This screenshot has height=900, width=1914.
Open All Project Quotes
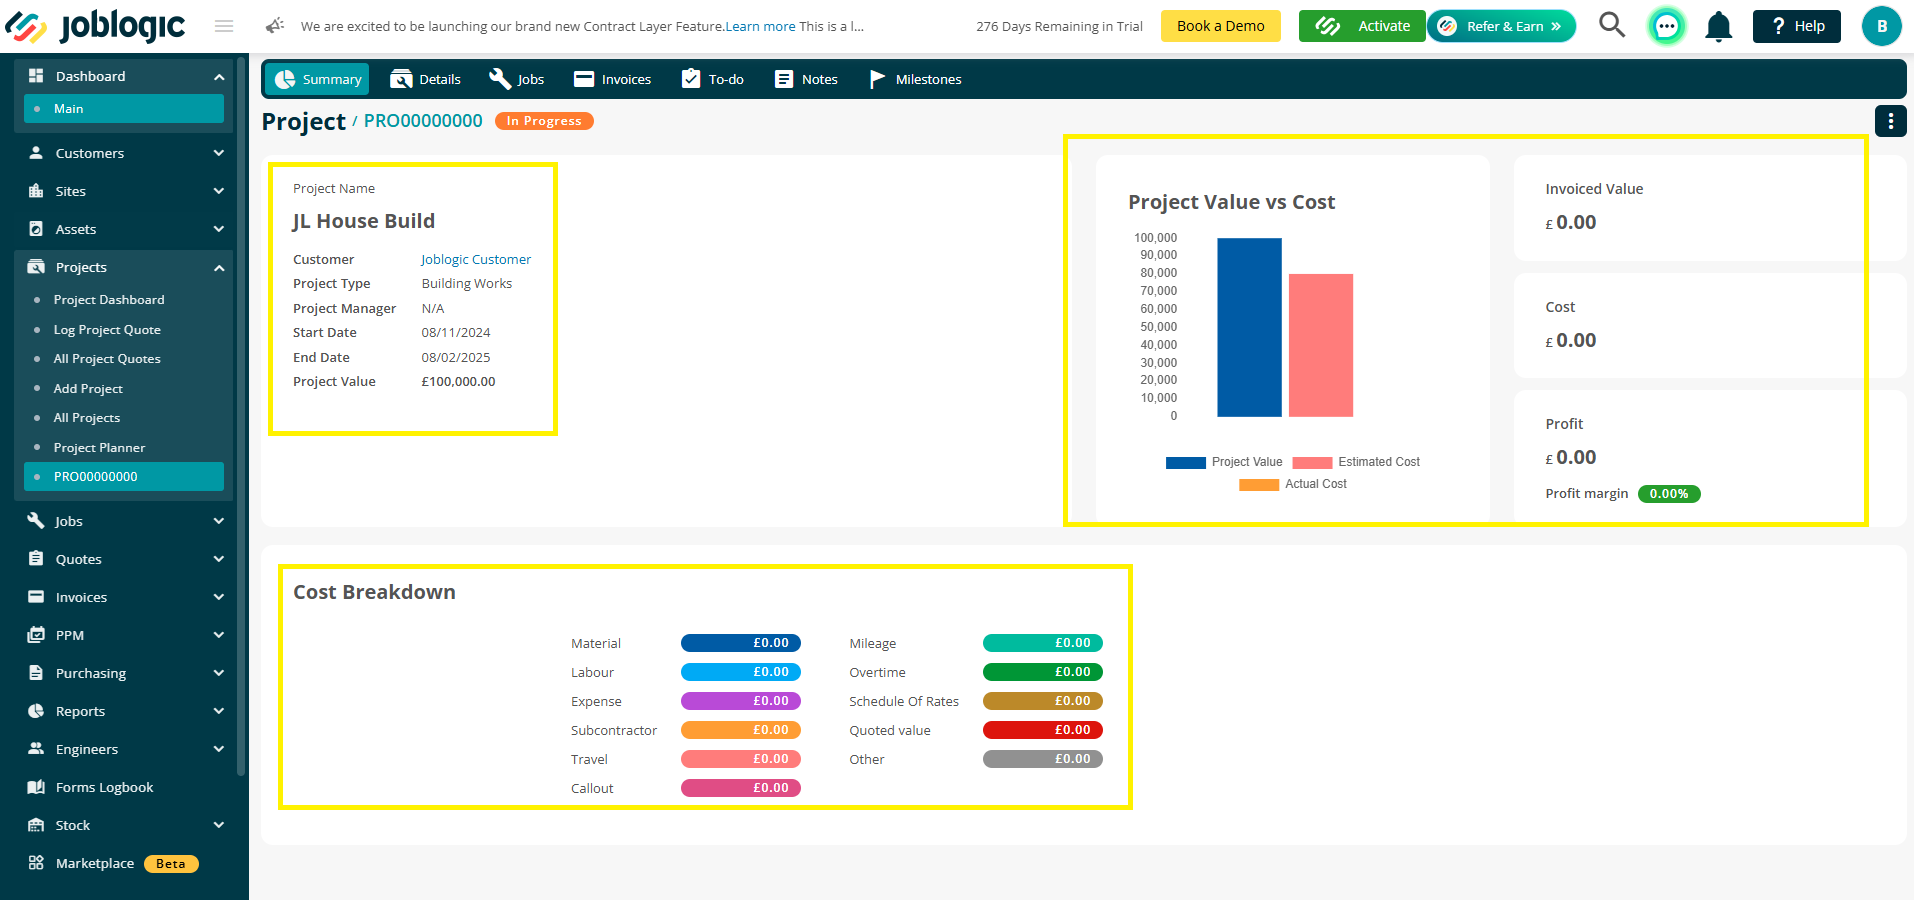107,359
